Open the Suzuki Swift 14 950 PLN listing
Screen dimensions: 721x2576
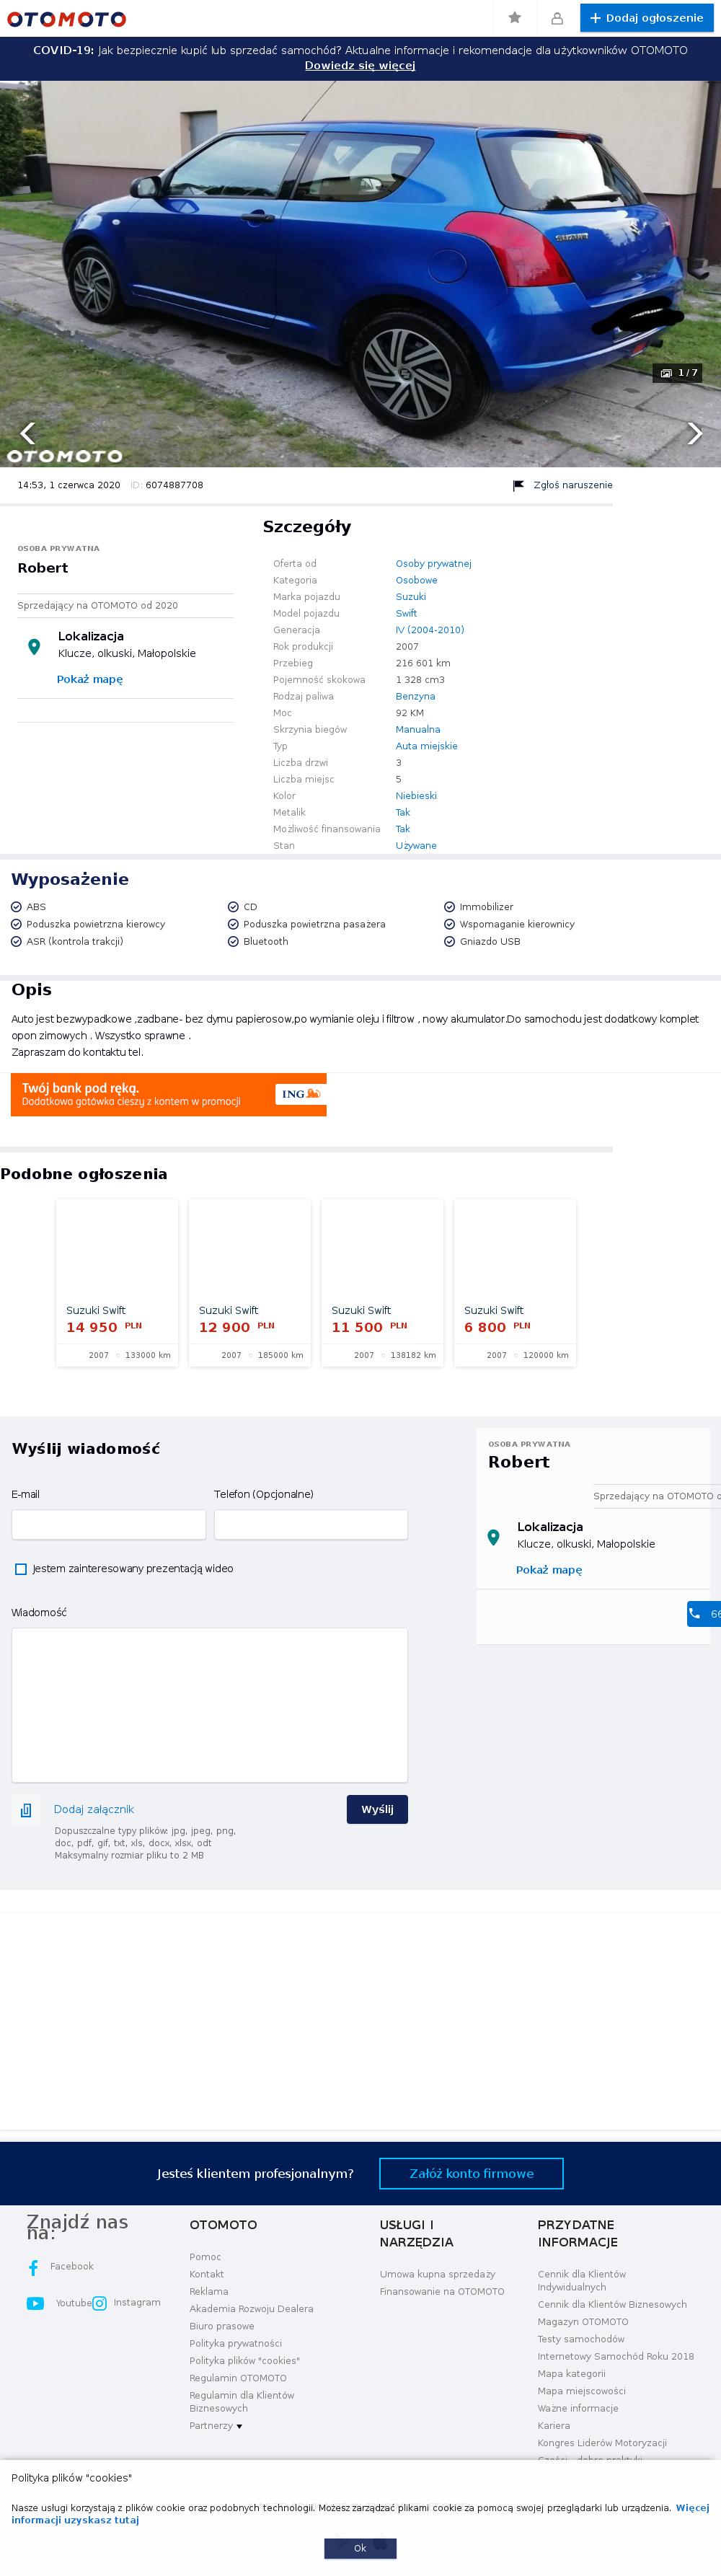click(x=117, y=1283)
